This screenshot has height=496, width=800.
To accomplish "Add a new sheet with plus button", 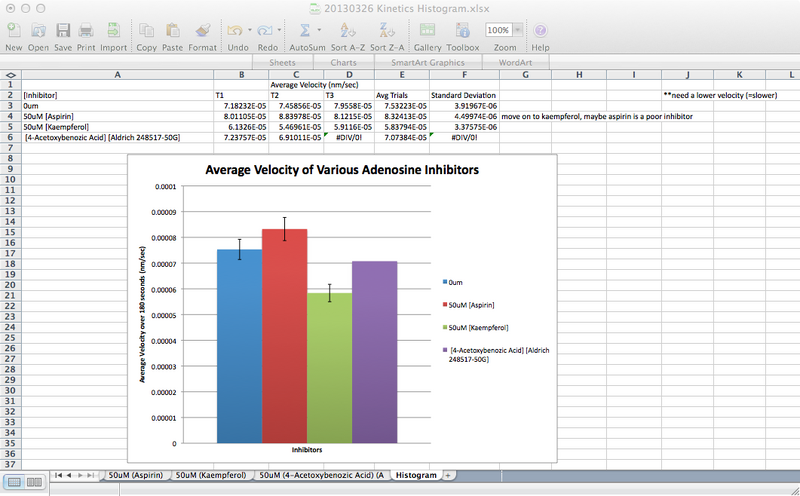I will 448,474.
